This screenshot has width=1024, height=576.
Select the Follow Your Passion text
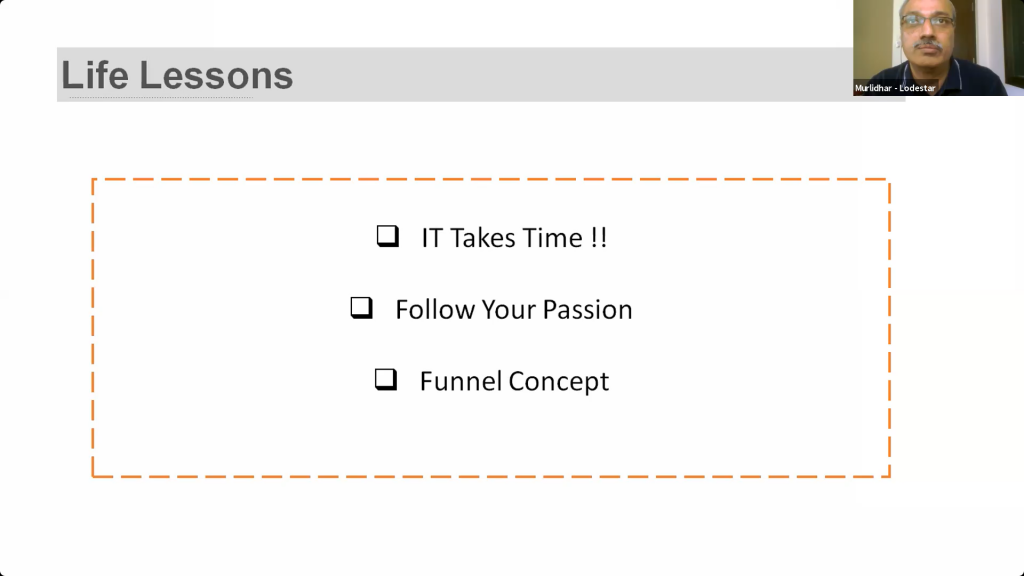click(x=514, y=310)
